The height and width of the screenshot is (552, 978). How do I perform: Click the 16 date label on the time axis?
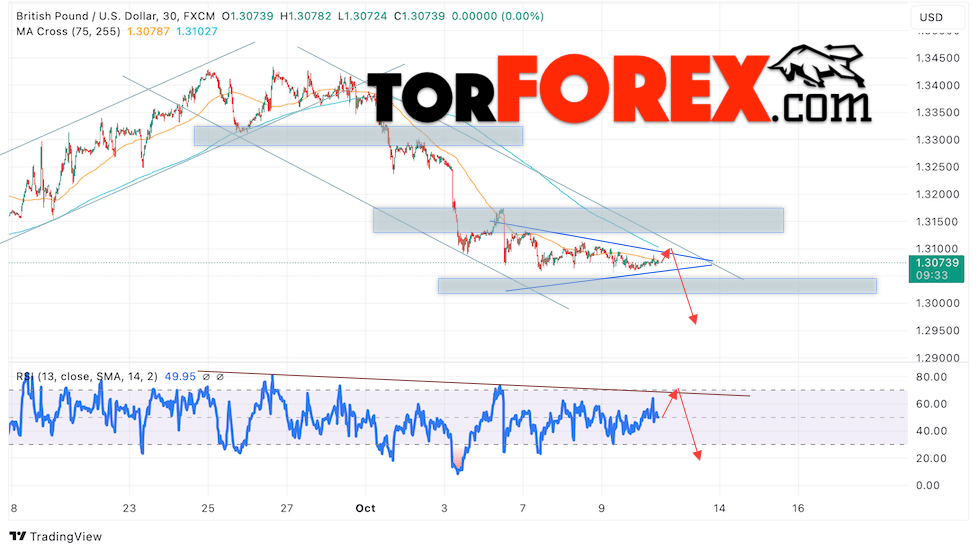coord(798,508)
